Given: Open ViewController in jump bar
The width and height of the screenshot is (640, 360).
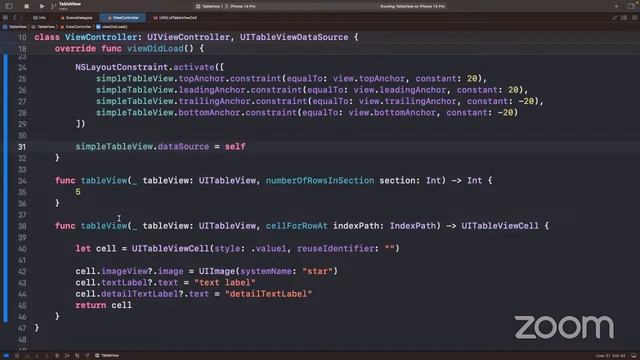Looking at the screenshot, I should coord(76,27).
